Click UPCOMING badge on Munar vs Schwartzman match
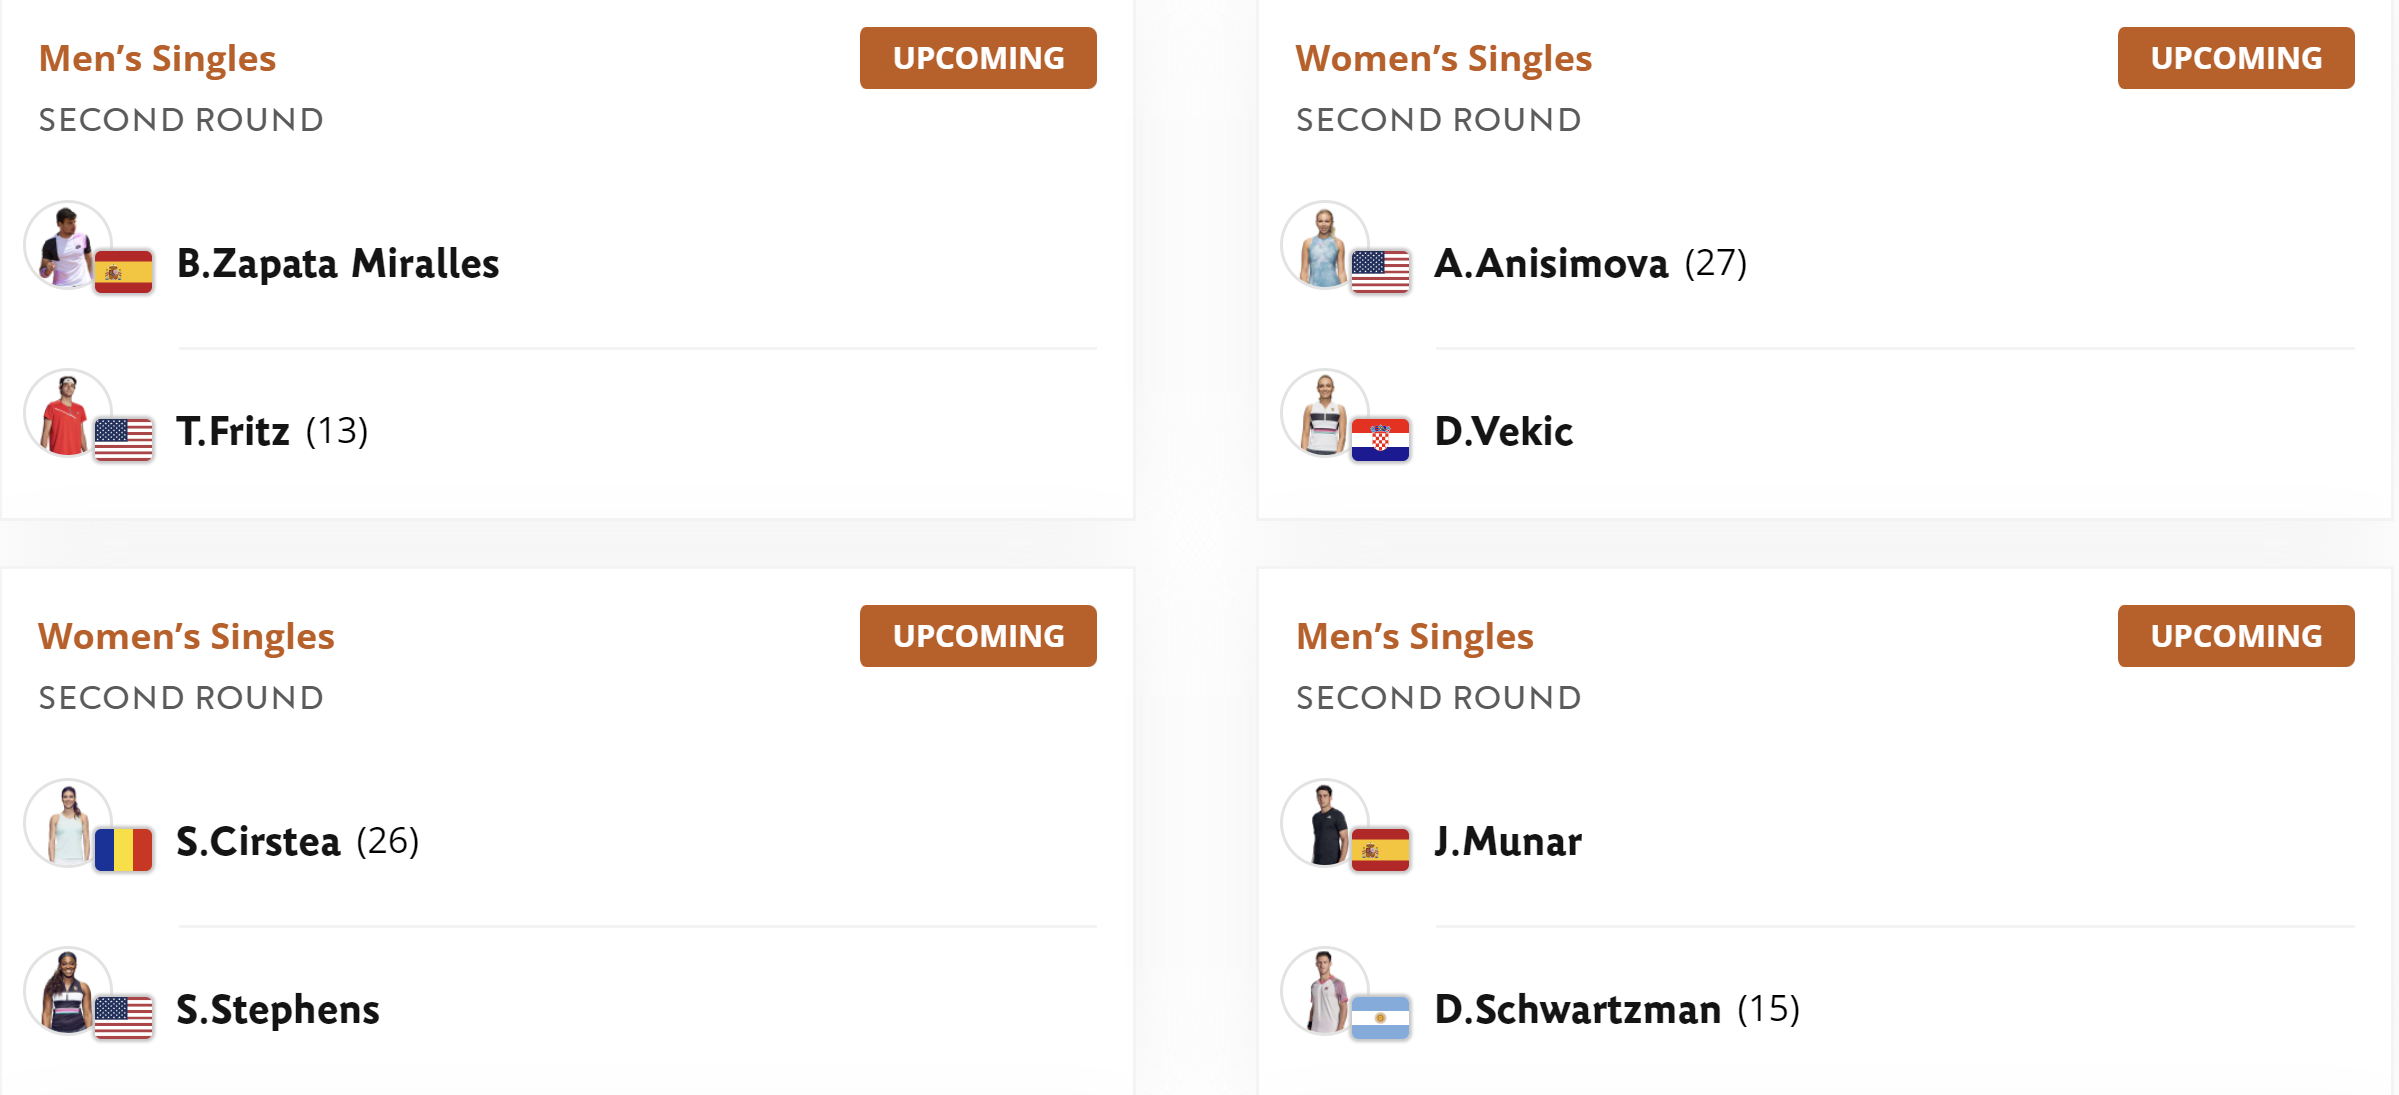2399x1095 pixels. coord(2236,636)
